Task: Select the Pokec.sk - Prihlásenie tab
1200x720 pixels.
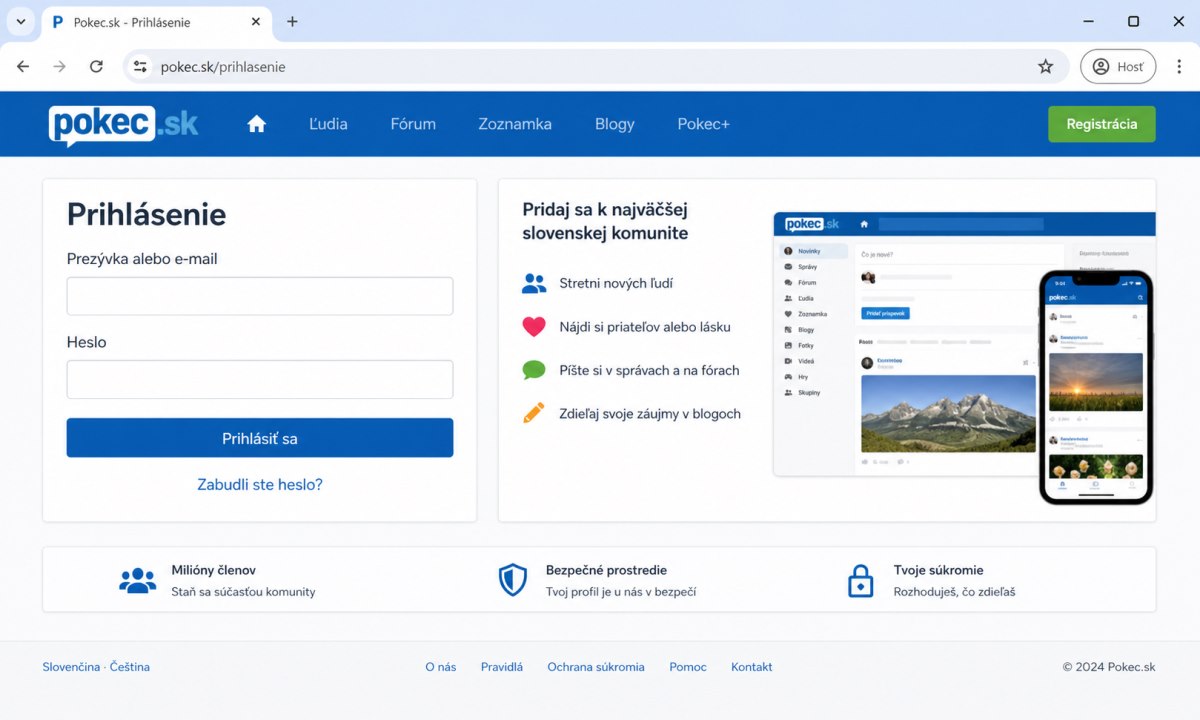Action: 157,22
